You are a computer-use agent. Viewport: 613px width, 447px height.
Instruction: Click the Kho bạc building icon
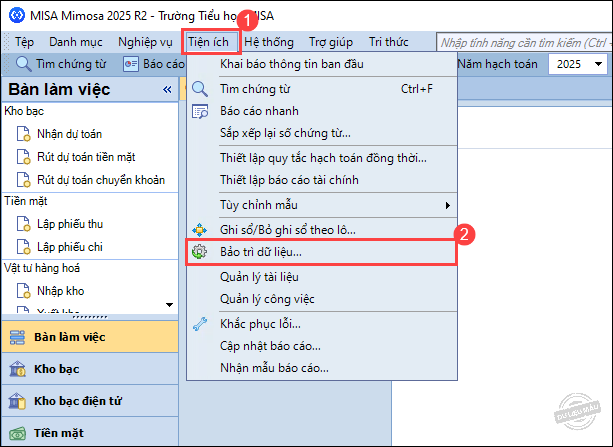[x=17, y=369]
